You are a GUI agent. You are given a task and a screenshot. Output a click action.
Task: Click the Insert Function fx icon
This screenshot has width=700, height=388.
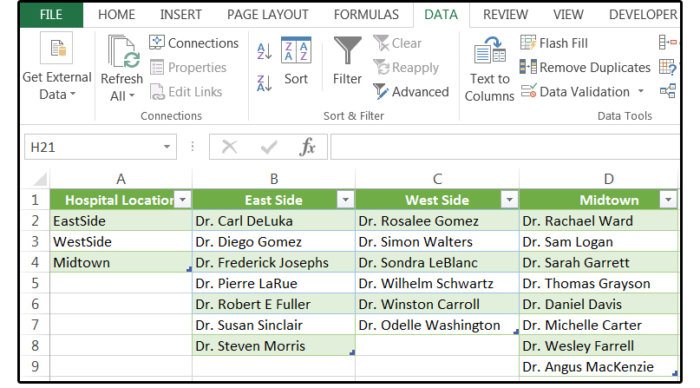(307, 147)
